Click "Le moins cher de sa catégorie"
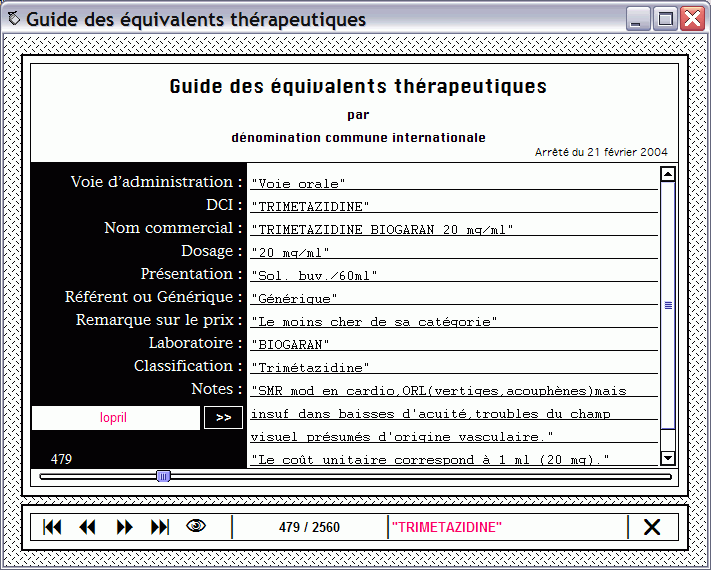Screen dimensions: 711x570 click(x=454, y=322)
